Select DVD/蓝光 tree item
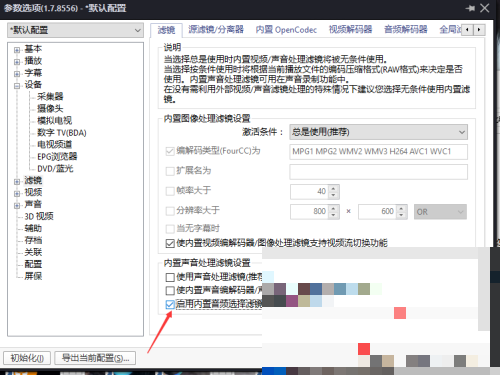 pyautogui.click(x=55, y=168)
